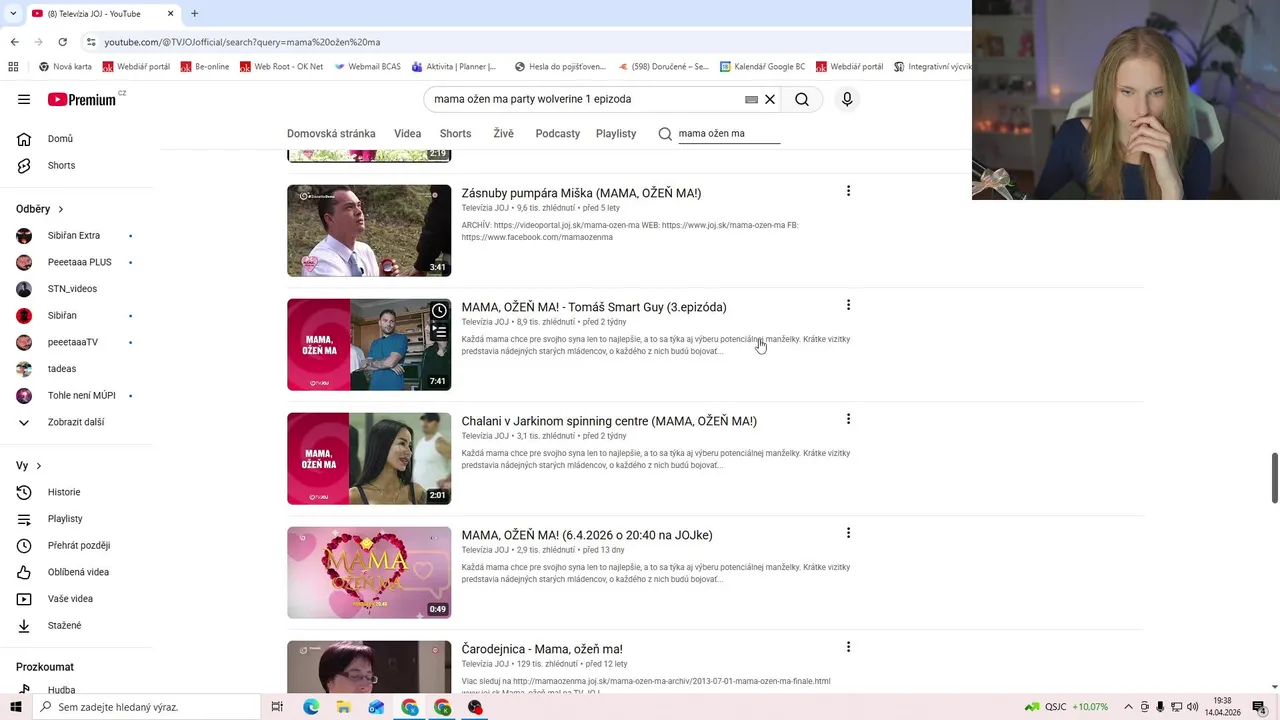Click thumbnail of Zásnuby pumpára Miška

click(369, 231)
